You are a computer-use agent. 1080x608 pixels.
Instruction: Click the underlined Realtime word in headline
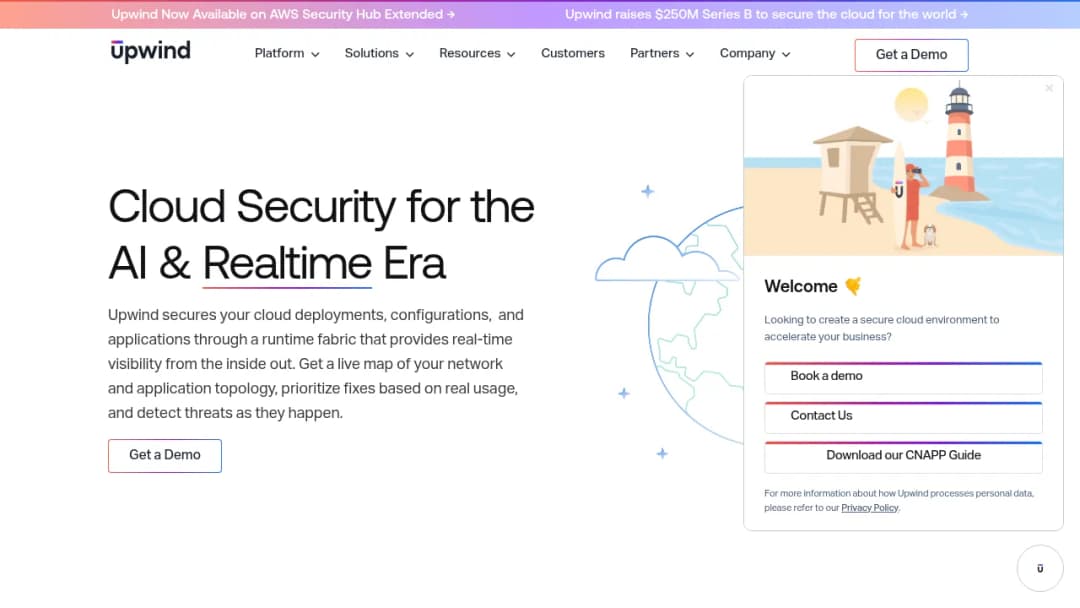pyautogui.click(x=287, y=264)
